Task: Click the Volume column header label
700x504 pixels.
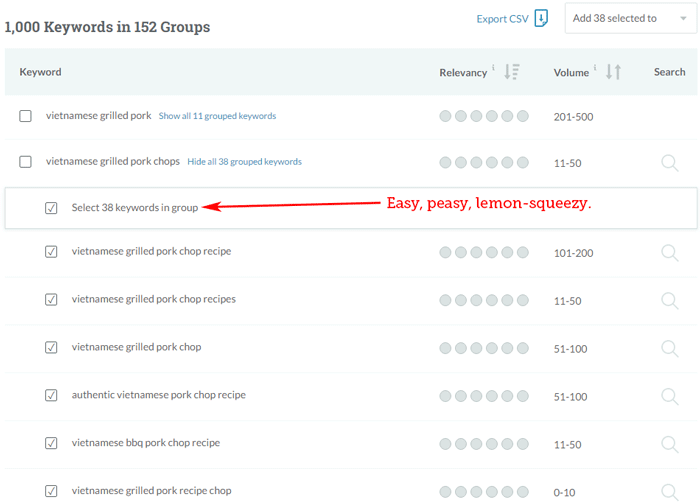Action: 571,72
